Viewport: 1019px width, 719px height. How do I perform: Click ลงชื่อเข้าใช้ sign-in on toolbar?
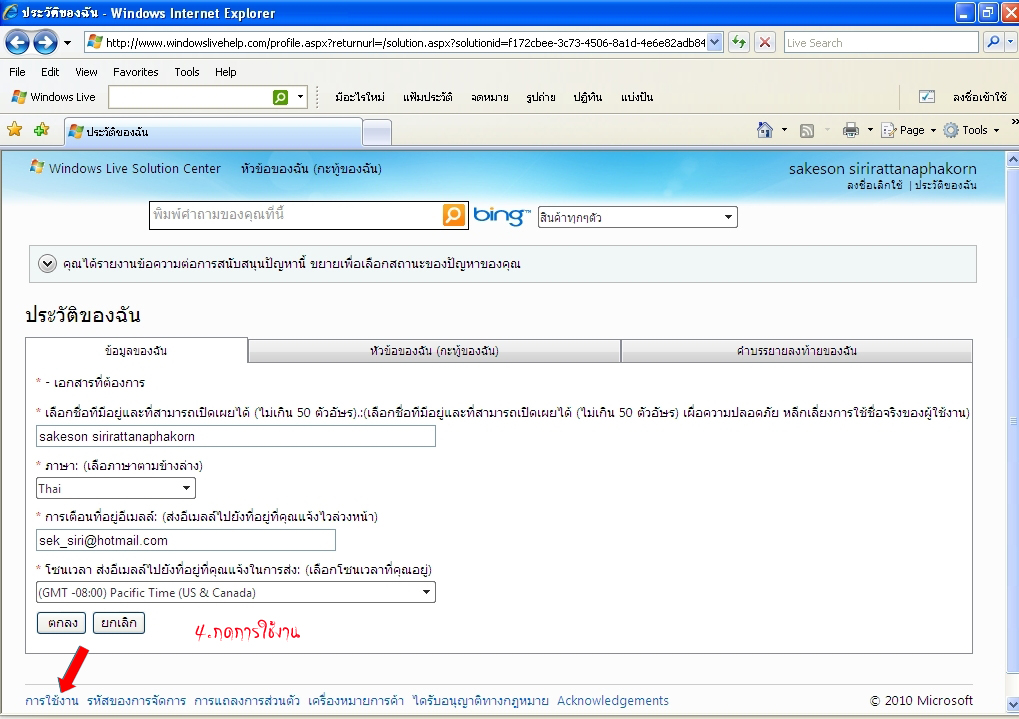980,98
